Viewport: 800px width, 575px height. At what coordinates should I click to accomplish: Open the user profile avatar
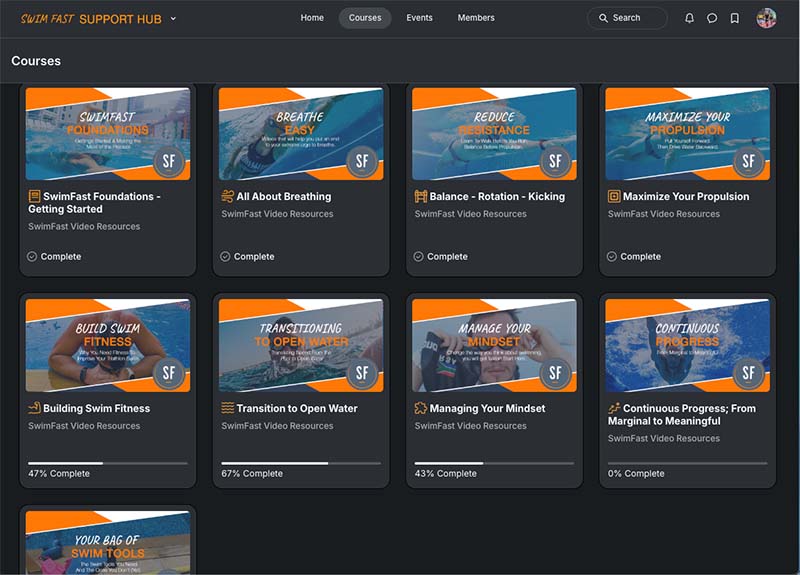click(766, 18)
